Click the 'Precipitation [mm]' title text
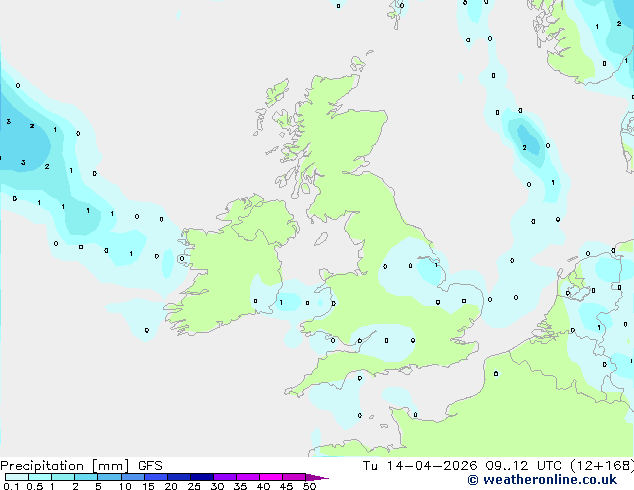 point(65,466)
